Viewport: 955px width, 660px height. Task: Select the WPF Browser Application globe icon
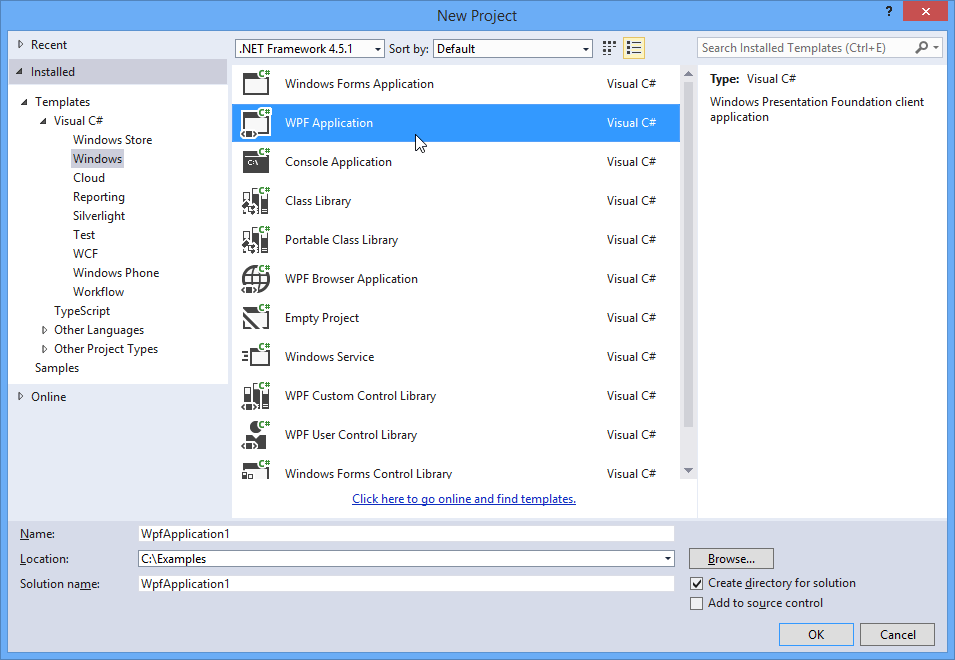point(255,278)
